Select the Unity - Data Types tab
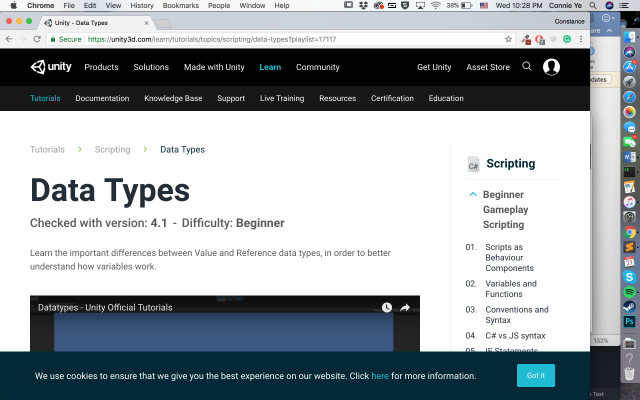The height and width of the screenshot is (400, 640). [x=96, y=23]
